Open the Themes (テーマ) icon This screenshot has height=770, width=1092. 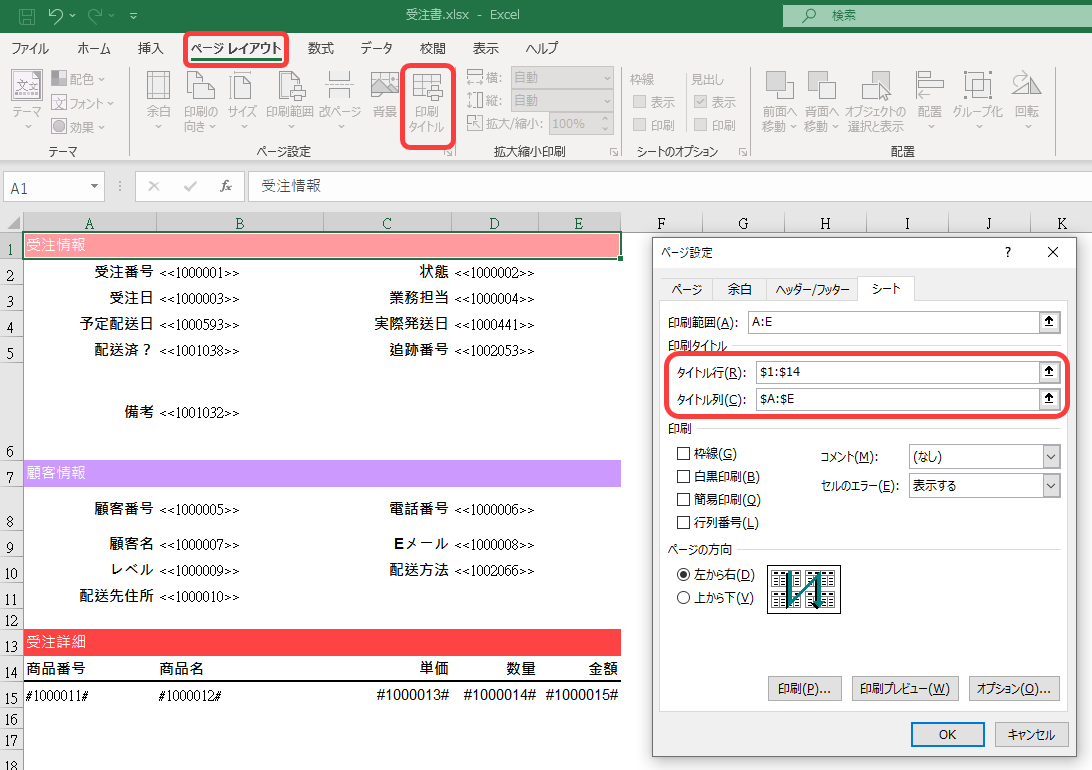pos(27,101)
